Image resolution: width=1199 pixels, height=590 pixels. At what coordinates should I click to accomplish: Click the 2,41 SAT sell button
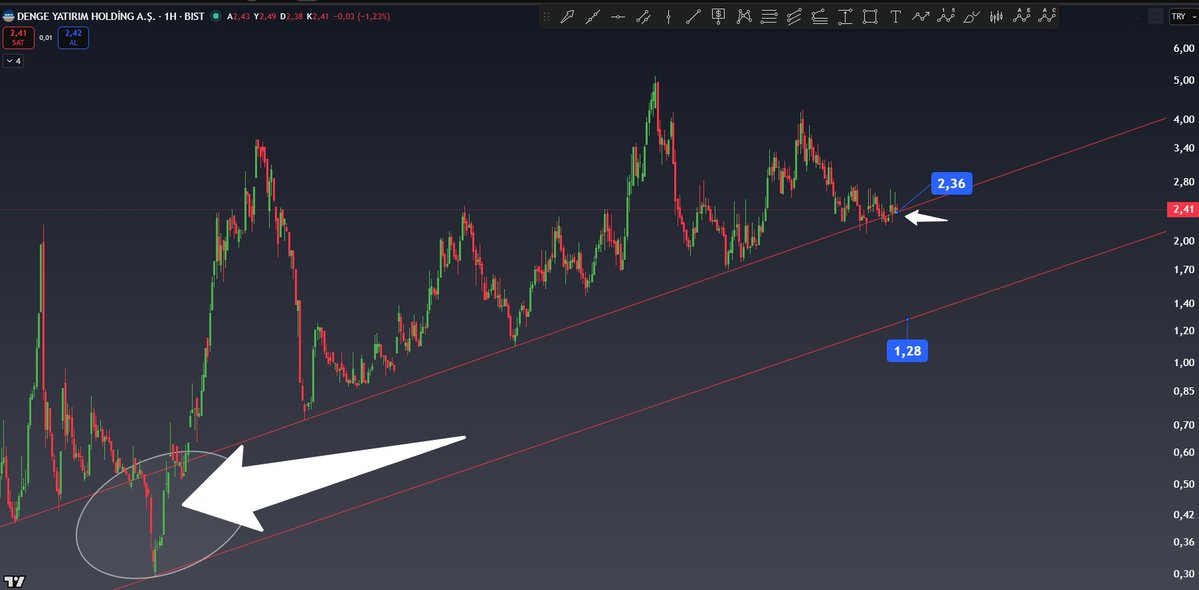pyautogui.click(x=18, y=37)
